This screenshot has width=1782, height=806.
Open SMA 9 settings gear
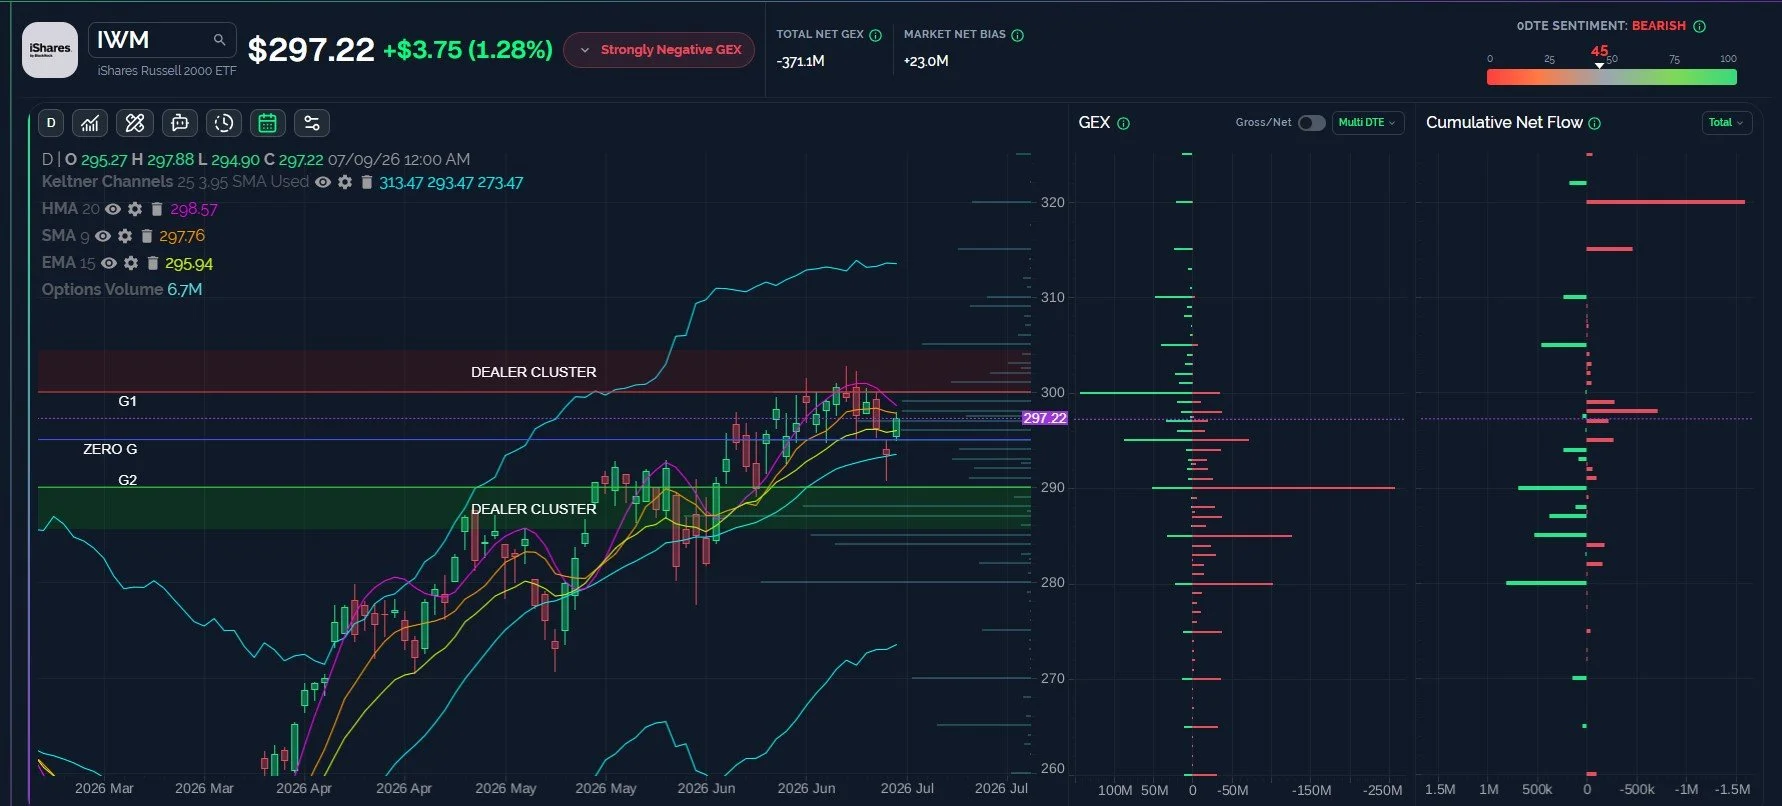coord(125,236)
